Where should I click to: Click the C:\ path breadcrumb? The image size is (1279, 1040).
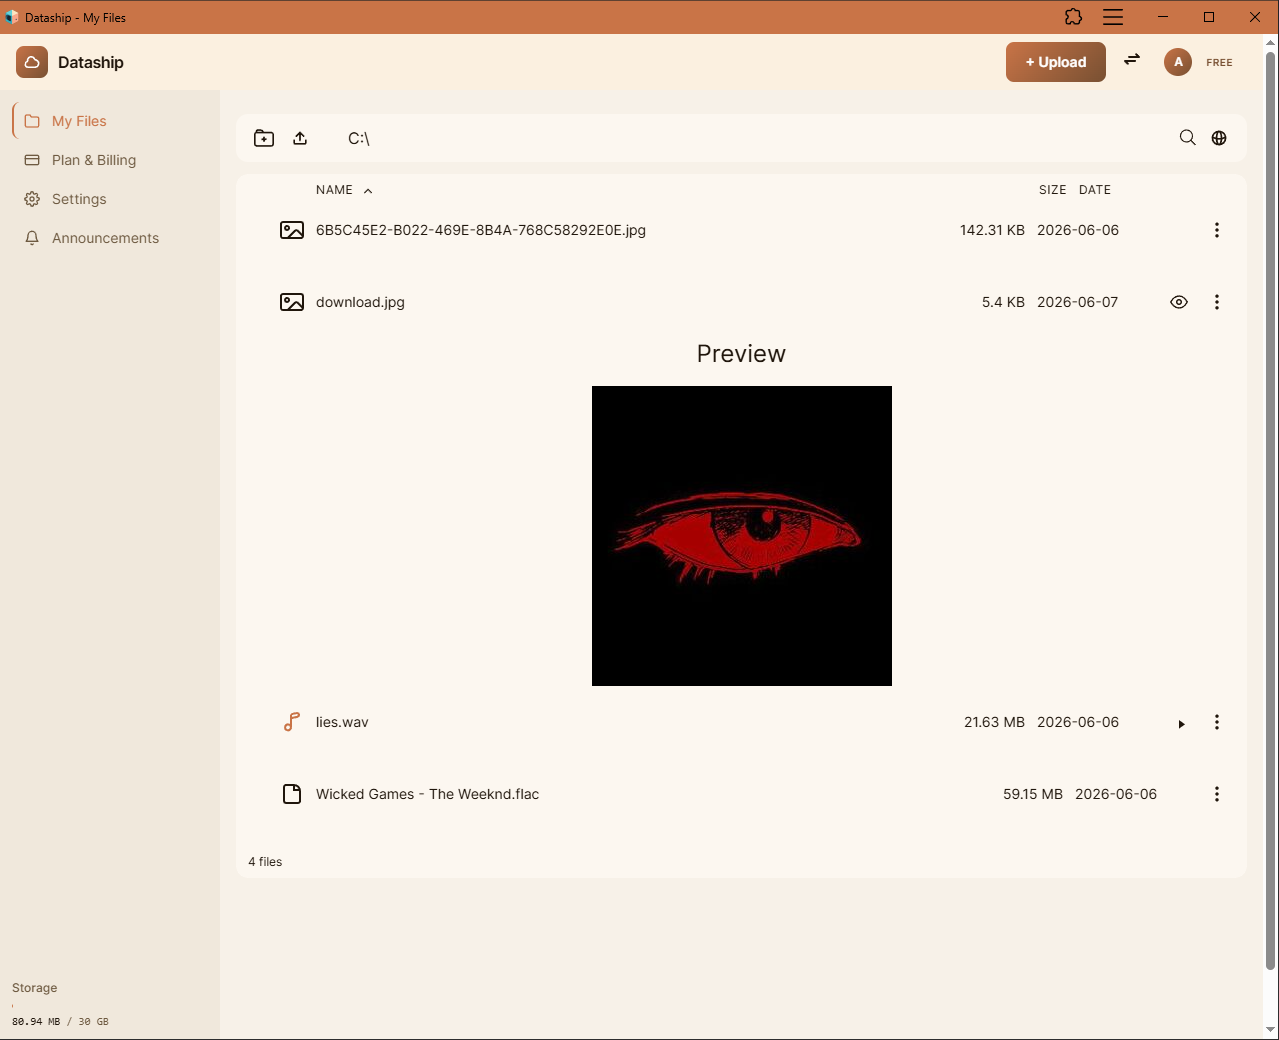tap(359, 138)
